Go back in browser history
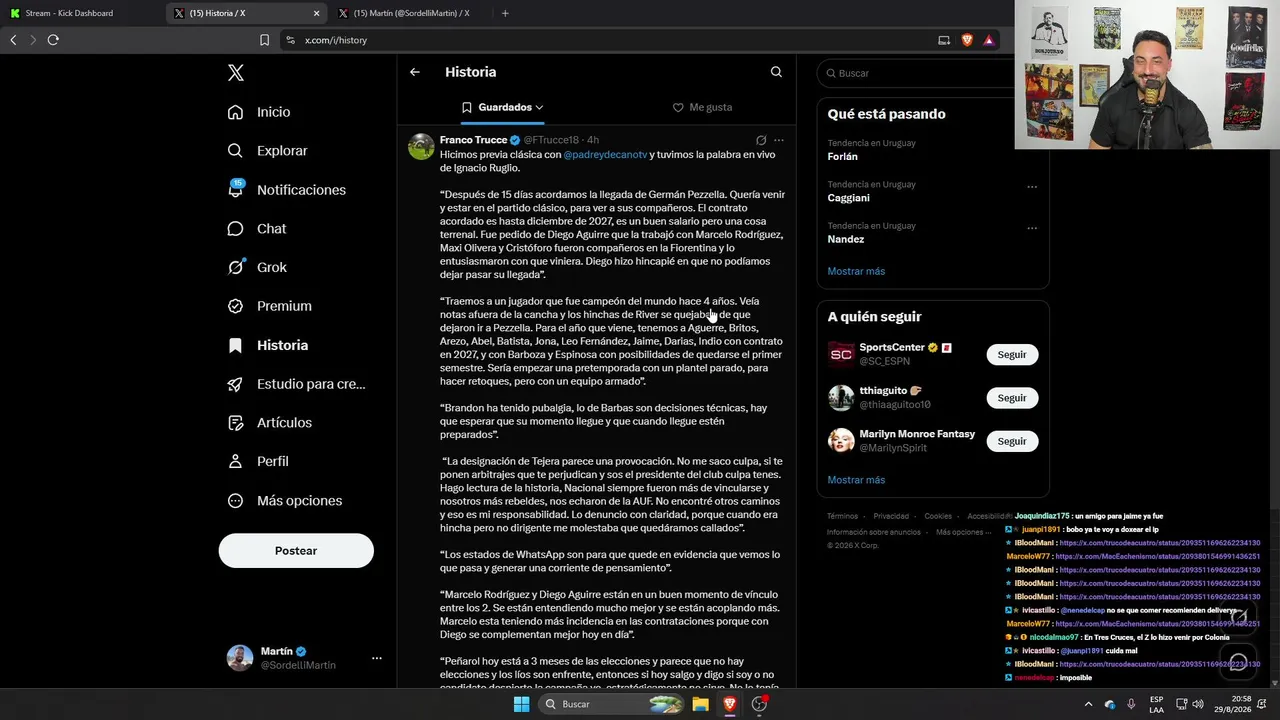Screen dimensions: 1280x720 (13, 40)
